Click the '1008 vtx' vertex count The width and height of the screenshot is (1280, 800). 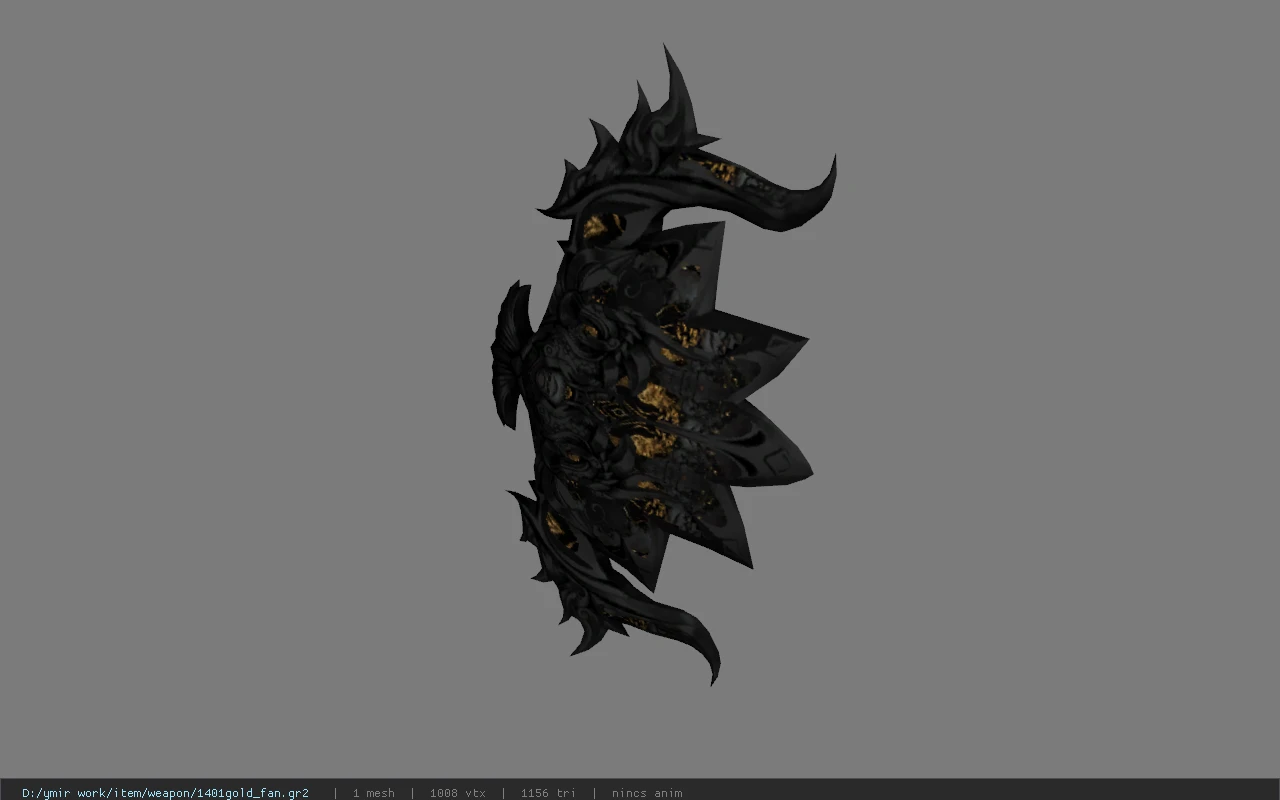457,793
